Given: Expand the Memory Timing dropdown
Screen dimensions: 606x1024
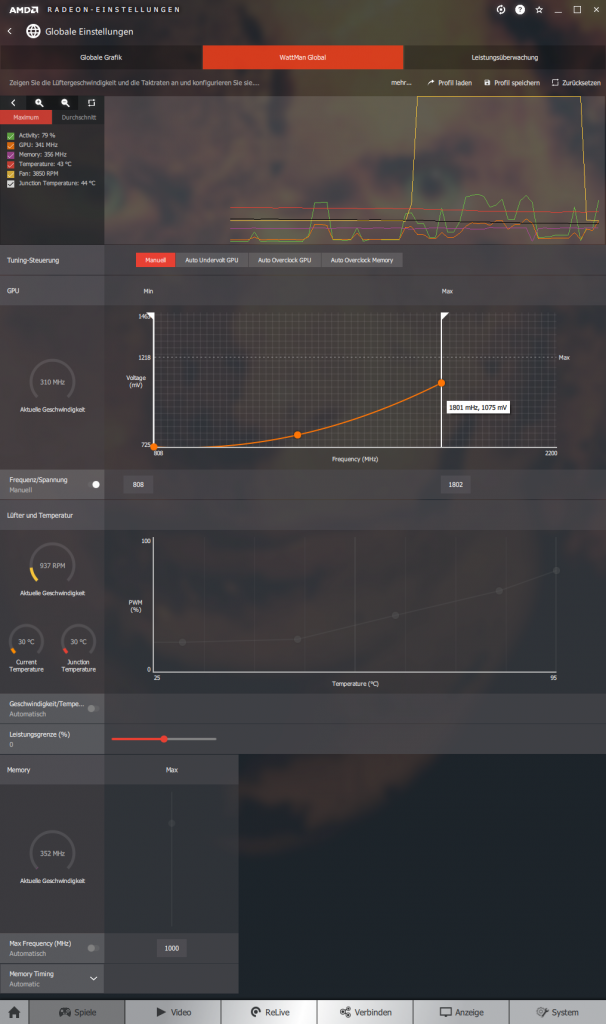Looking at the screenshot, I should (x=93, y=978).
